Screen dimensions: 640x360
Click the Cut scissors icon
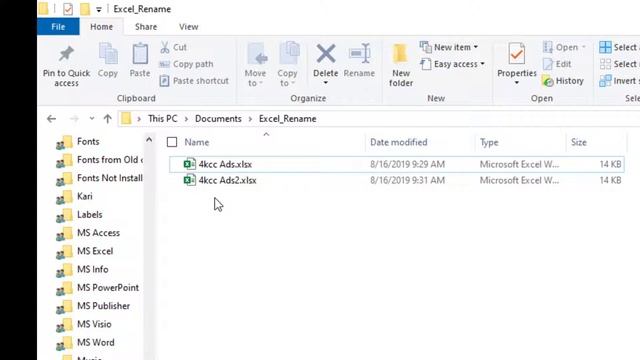tap(164, 47)
